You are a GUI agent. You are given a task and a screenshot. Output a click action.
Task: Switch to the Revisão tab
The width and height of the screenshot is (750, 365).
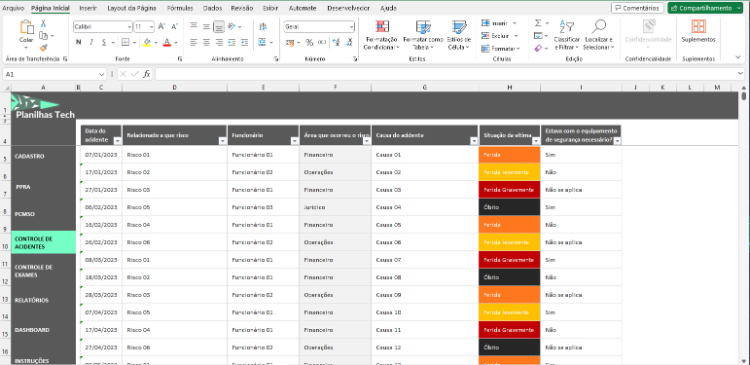[x=242, y=8]
